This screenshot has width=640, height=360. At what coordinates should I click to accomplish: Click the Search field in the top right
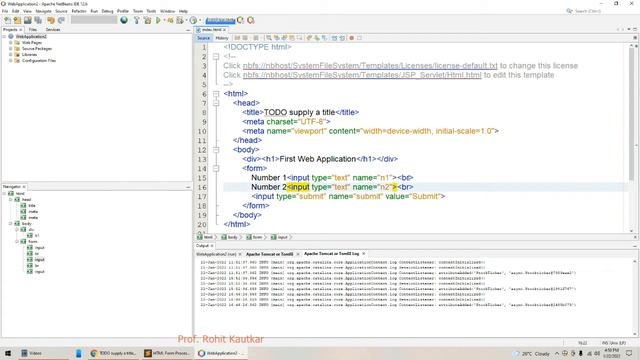click(x=588, y=11)
